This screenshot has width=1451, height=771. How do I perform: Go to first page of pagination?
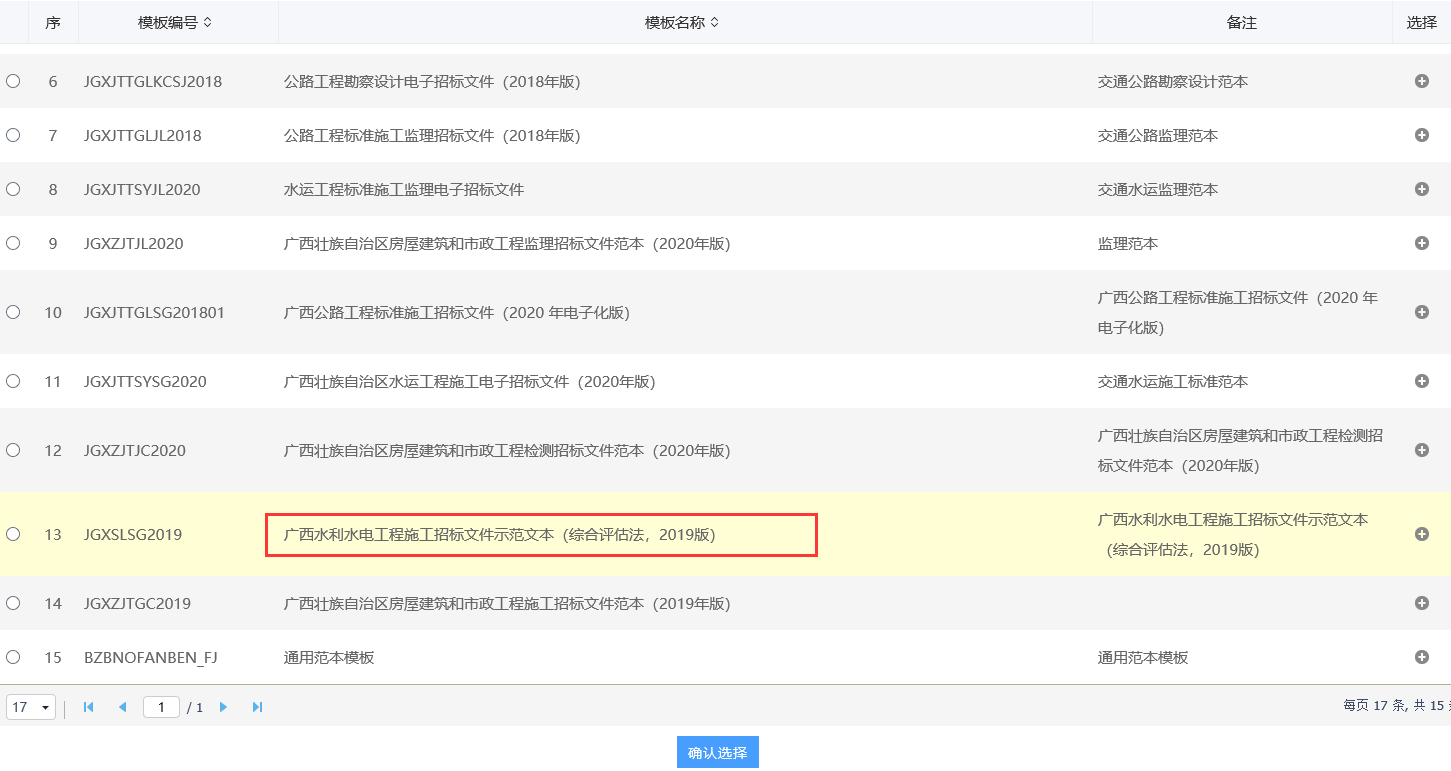click(88, 707)
